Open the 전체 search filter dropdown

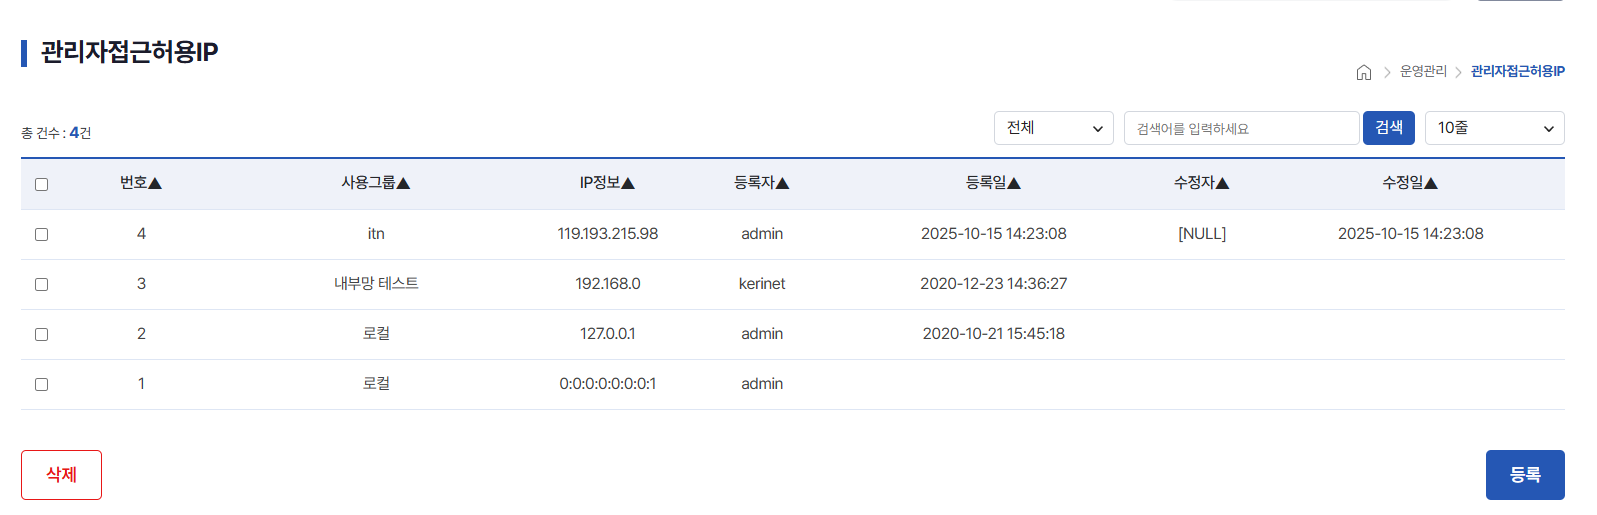(1053, 128)
